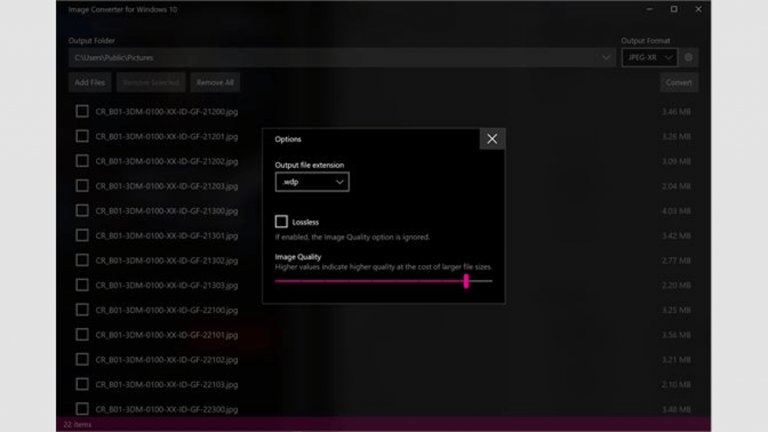The image size is (768, 432).
Task: Close the Image Converter window
Action: pos(698,9)
